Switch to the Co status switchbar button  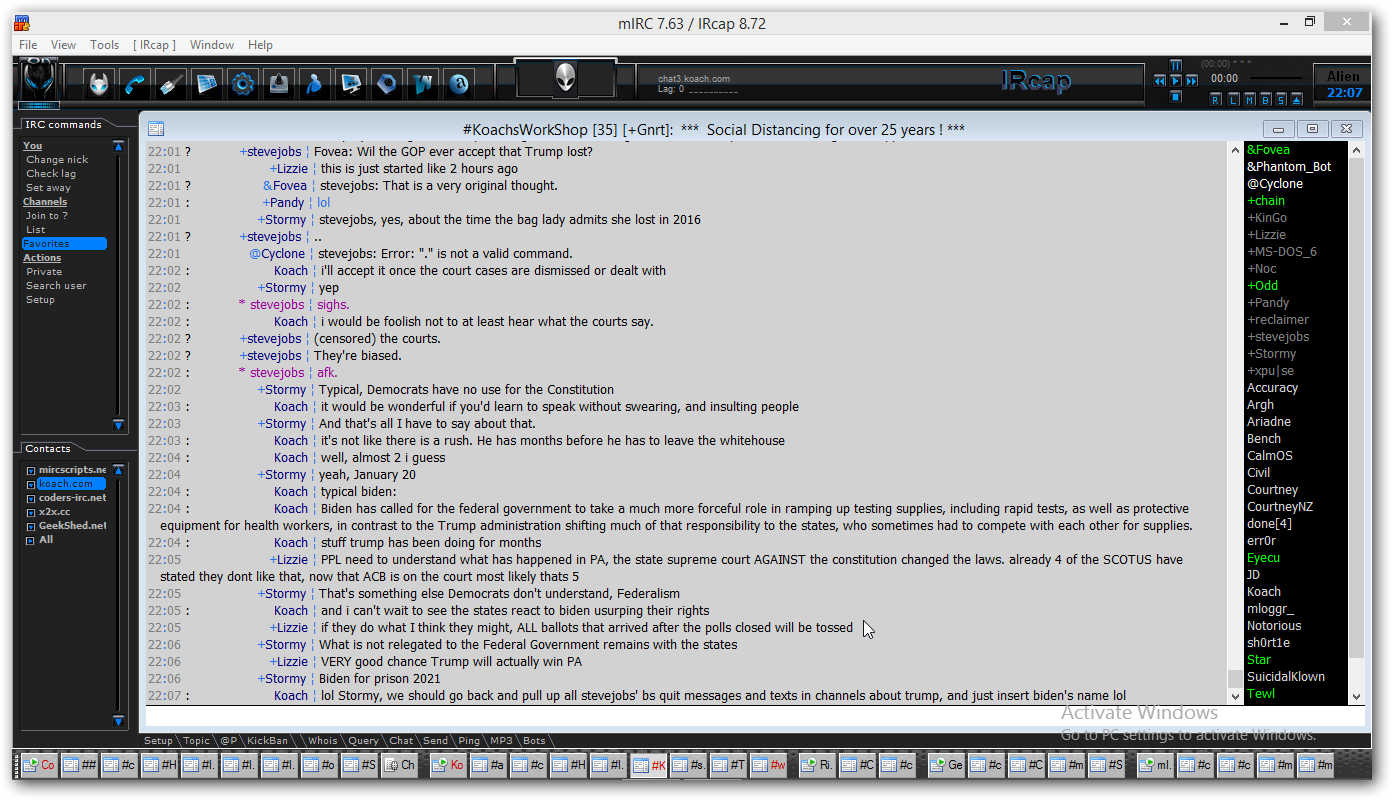(x=41, y=765)
